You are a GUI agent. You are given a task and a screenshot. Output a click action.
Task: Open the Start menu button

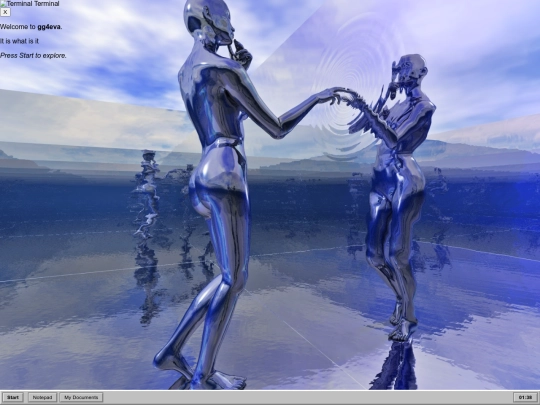[x=13, y=397]
